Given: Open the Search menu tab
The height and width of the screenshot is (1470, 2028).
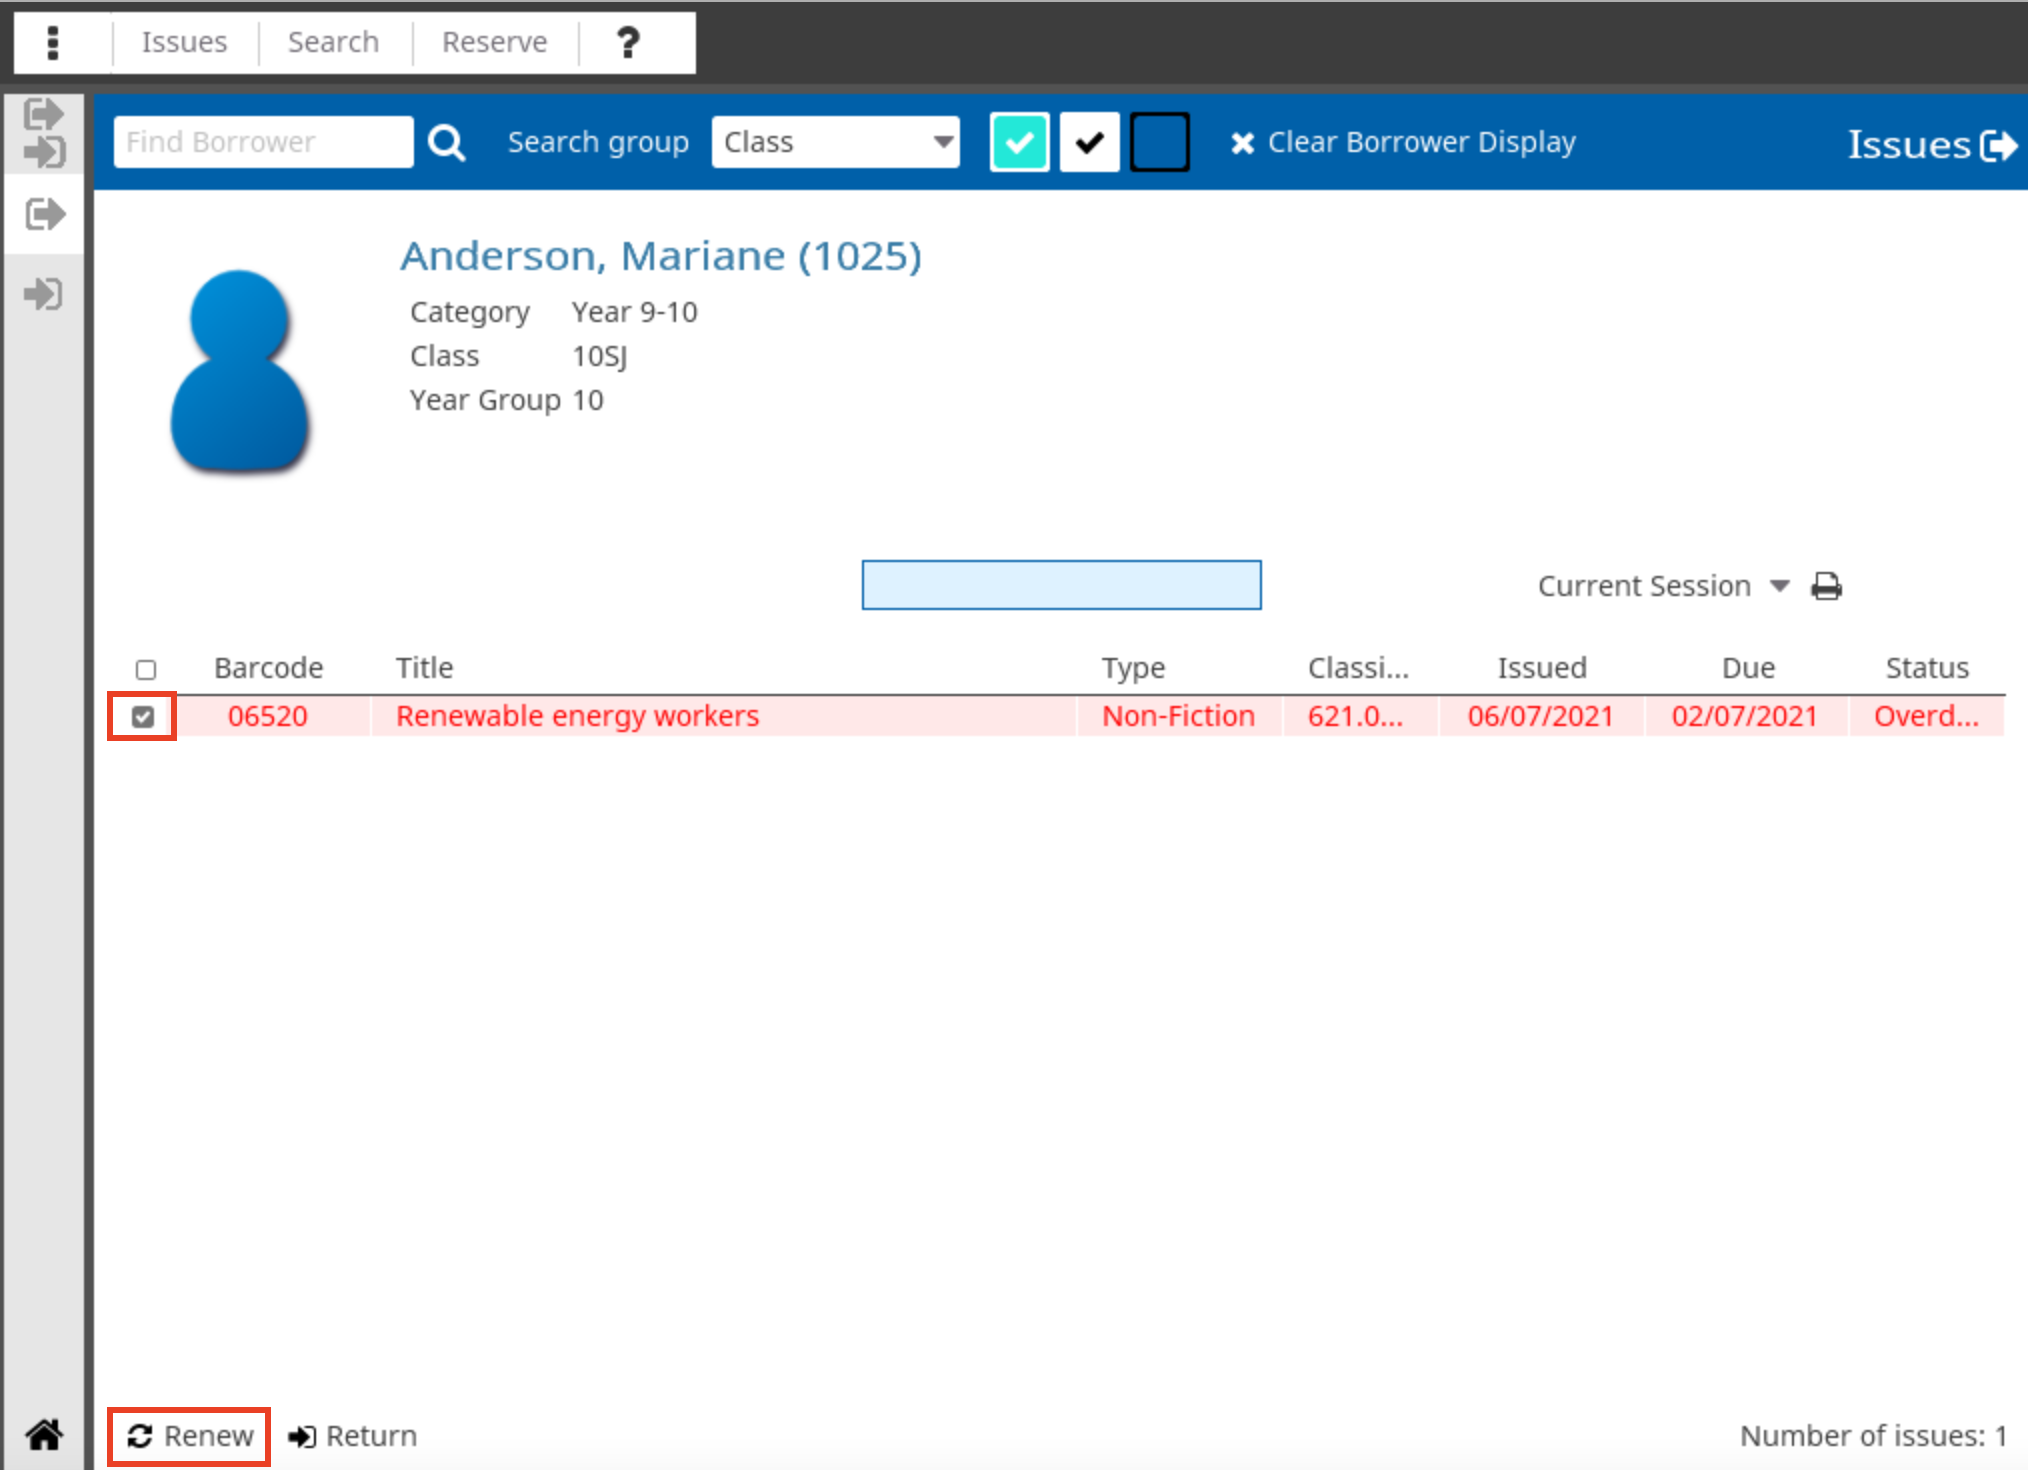Looking at the screenshot, I should (333, 42).
